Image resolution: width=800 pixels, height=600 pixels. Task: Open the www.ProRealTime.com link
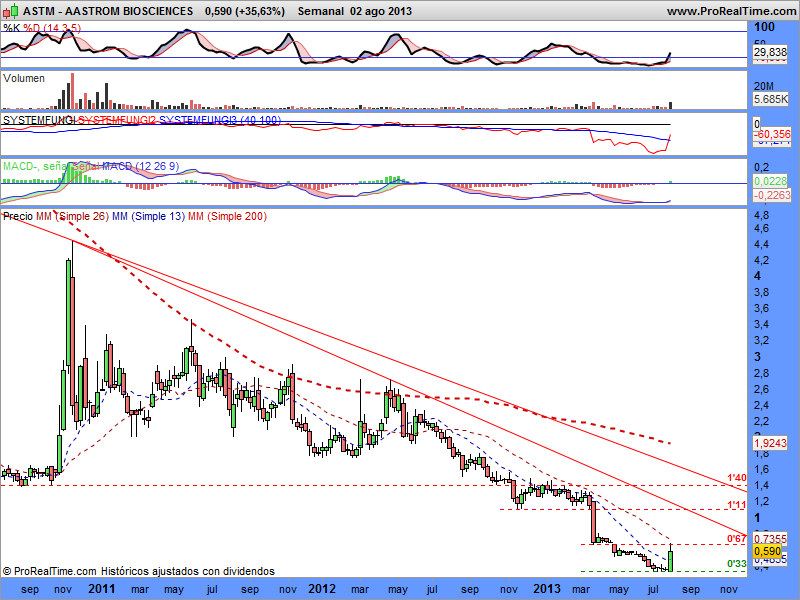[x=731, y=11]
